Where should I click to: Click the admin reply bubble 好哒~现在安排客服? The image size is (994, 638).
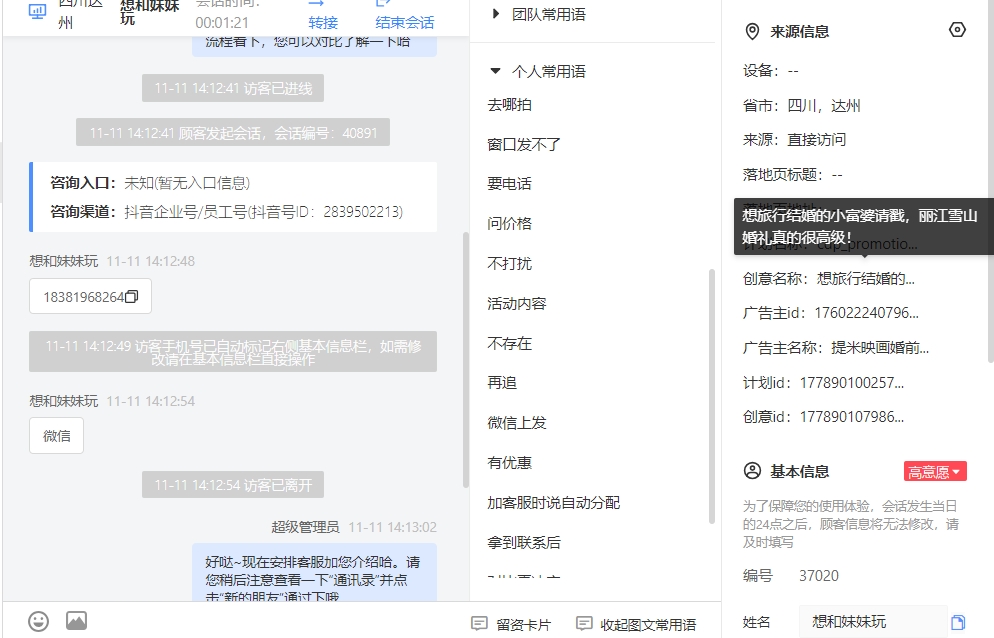pos(314,572)
